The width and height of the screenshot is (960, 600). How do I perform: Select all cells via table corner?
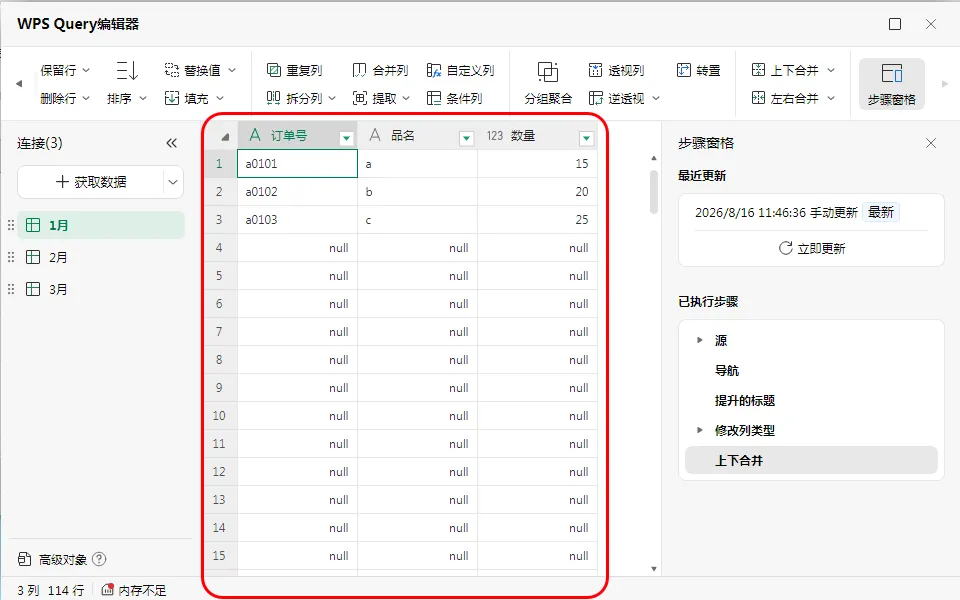tap(224, 136)
